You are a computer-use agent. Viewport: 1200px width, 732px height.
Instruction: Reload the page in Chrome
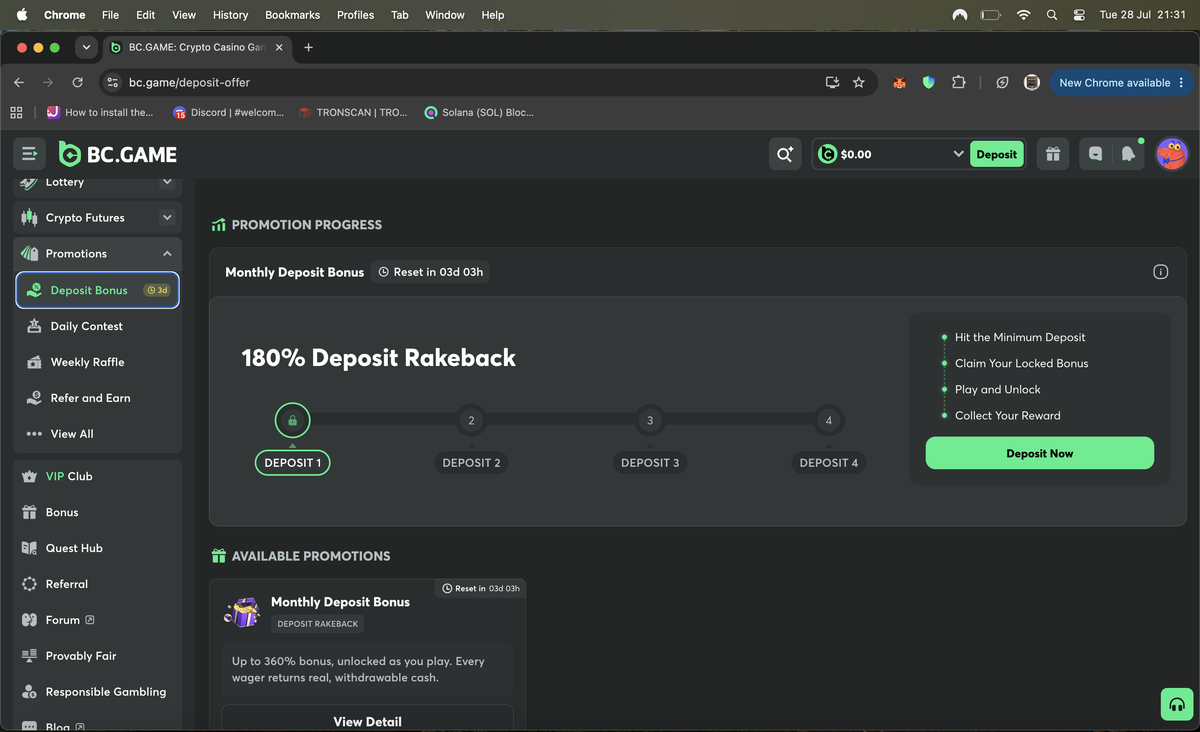(77, 83)
